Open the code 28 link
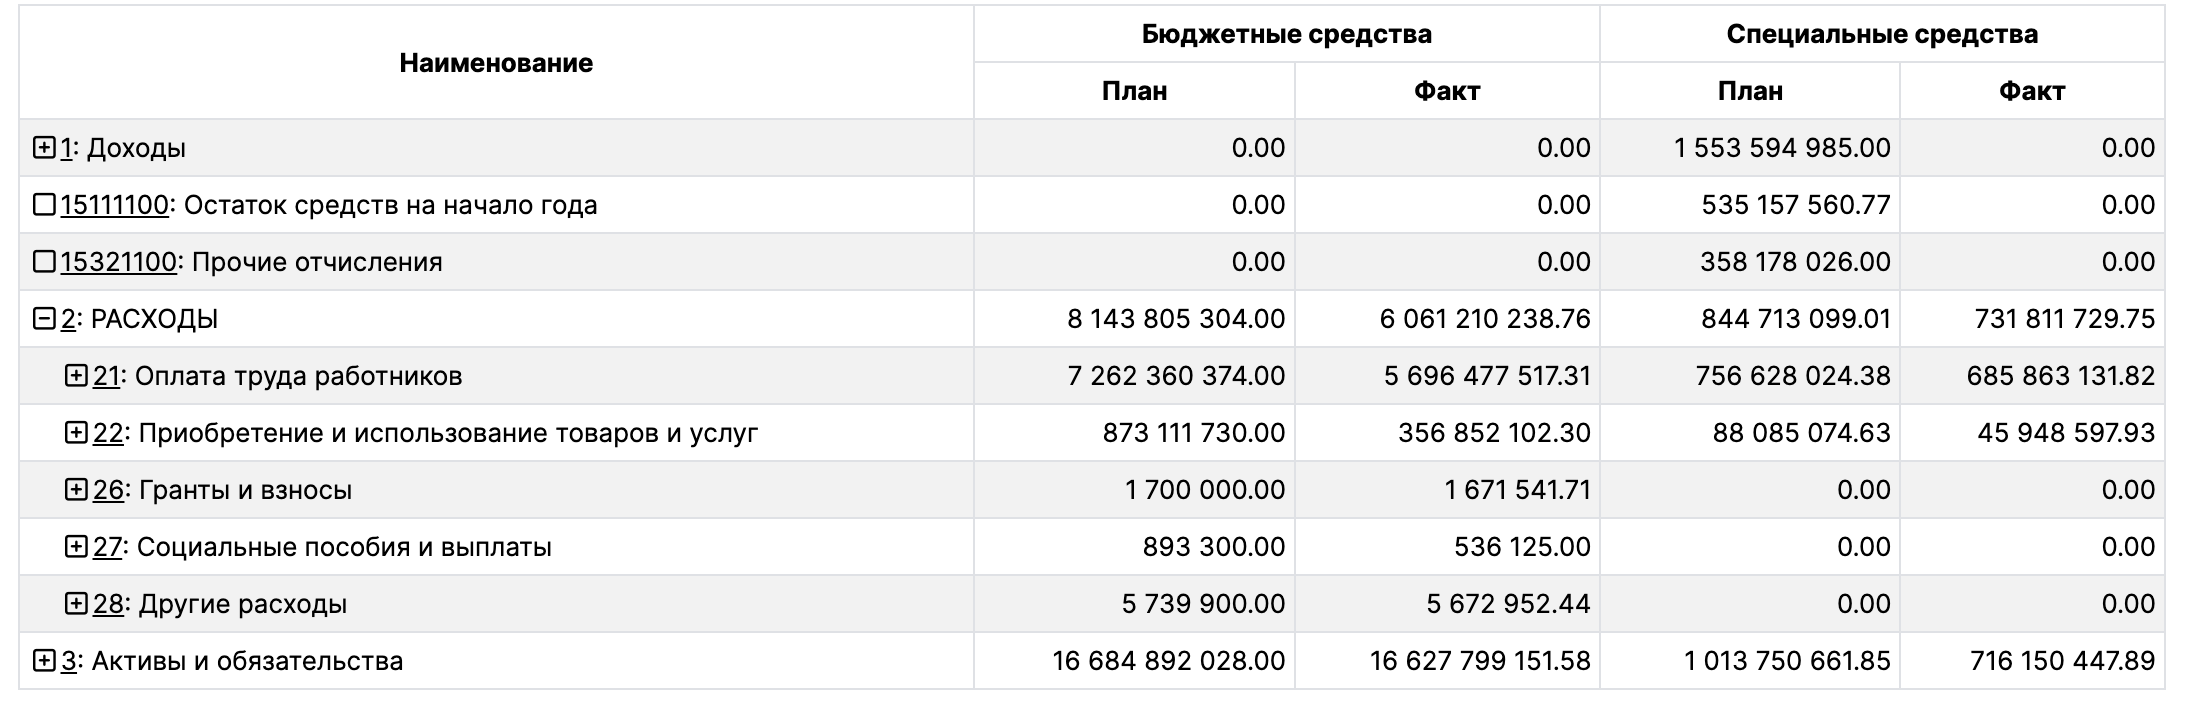The image size is (2186, 702). pyautogui.click(x=108, y=604)
